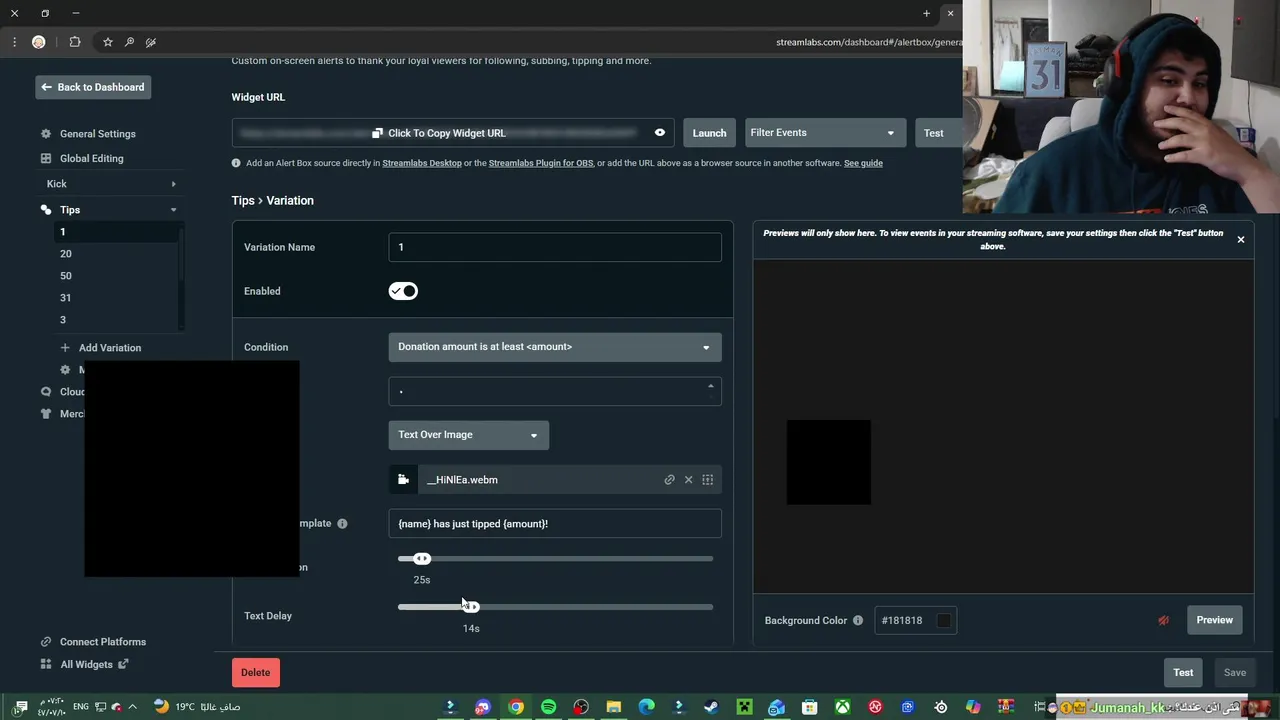Close the preview notice banner
Screen dimensions: 1280x720
click(1241, 240)
